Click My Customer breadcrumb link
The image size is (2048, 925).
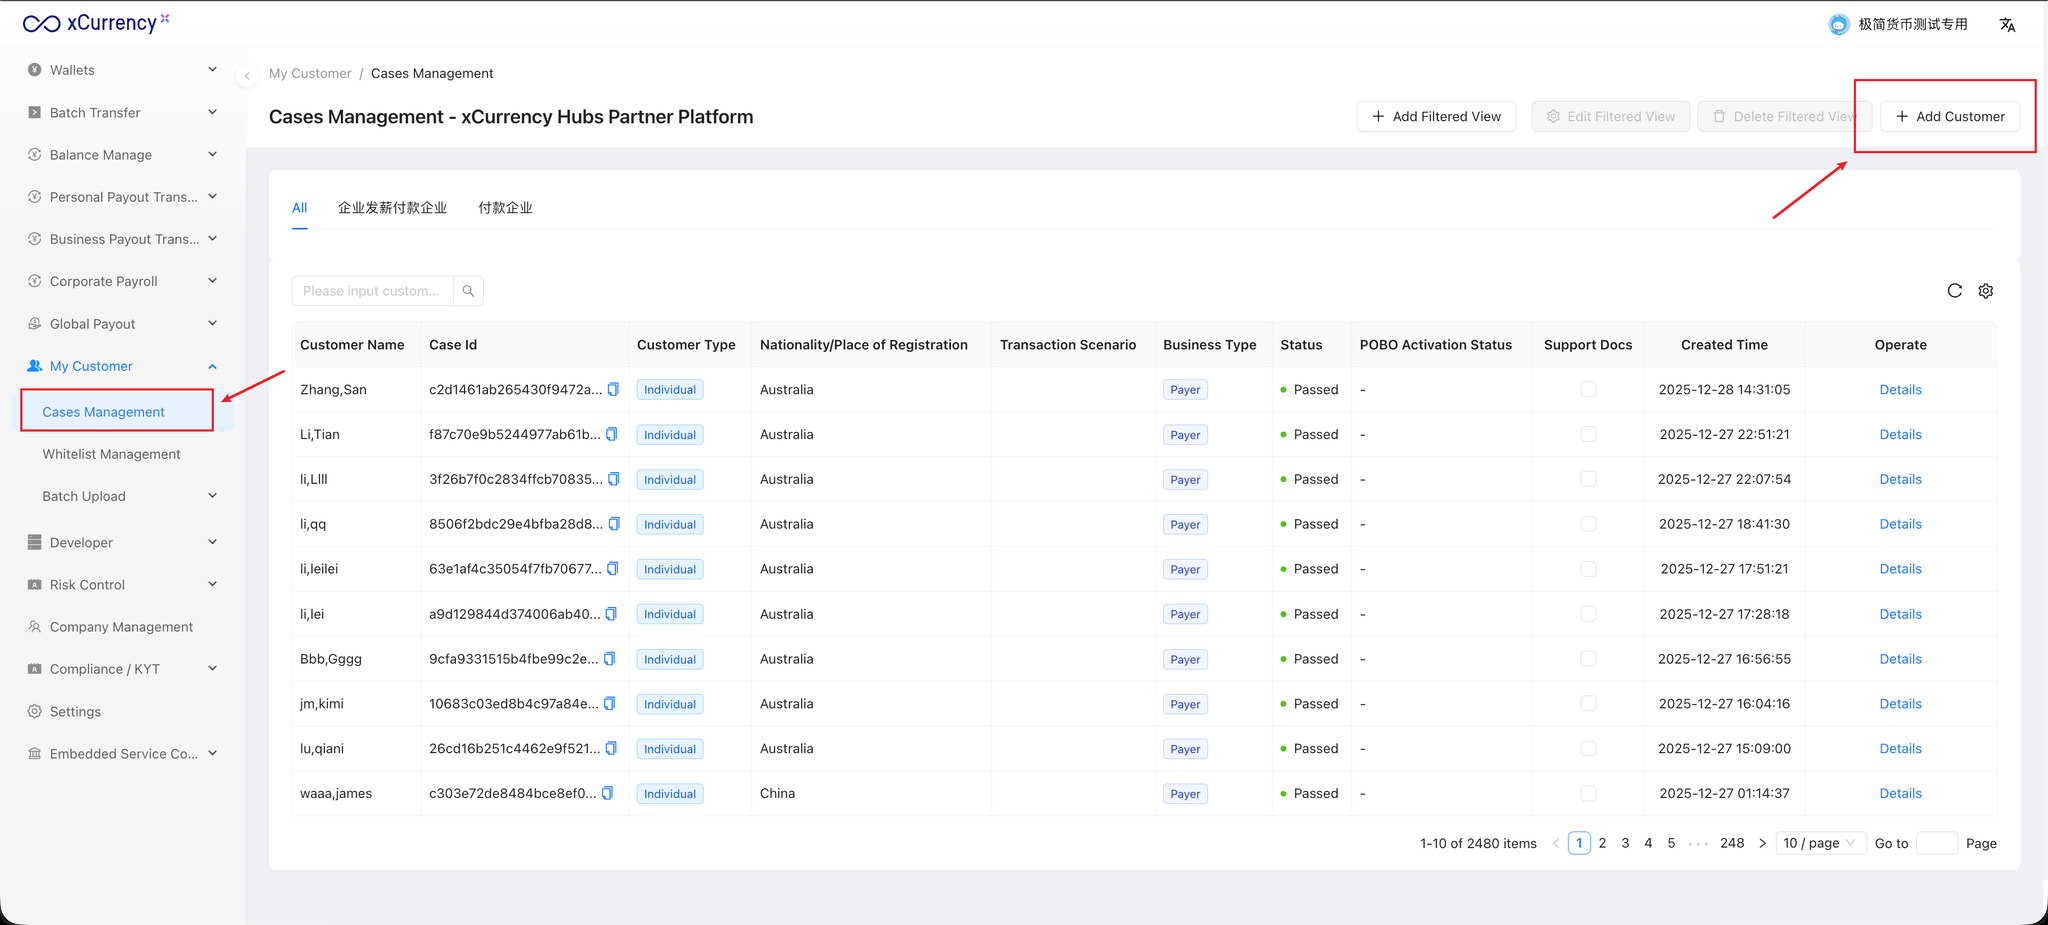click(310, 74)
